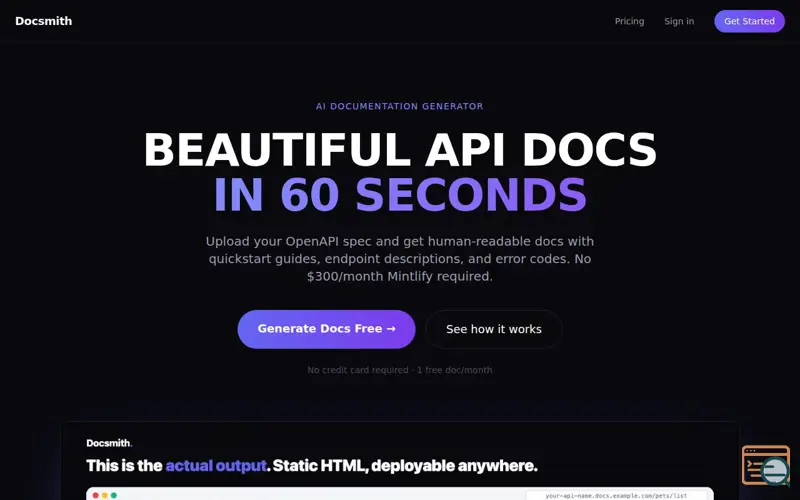Click the IN 60 SECONDS heading
Image resolution: width=800 pixels, height=500 pixels.
point(399,194)
